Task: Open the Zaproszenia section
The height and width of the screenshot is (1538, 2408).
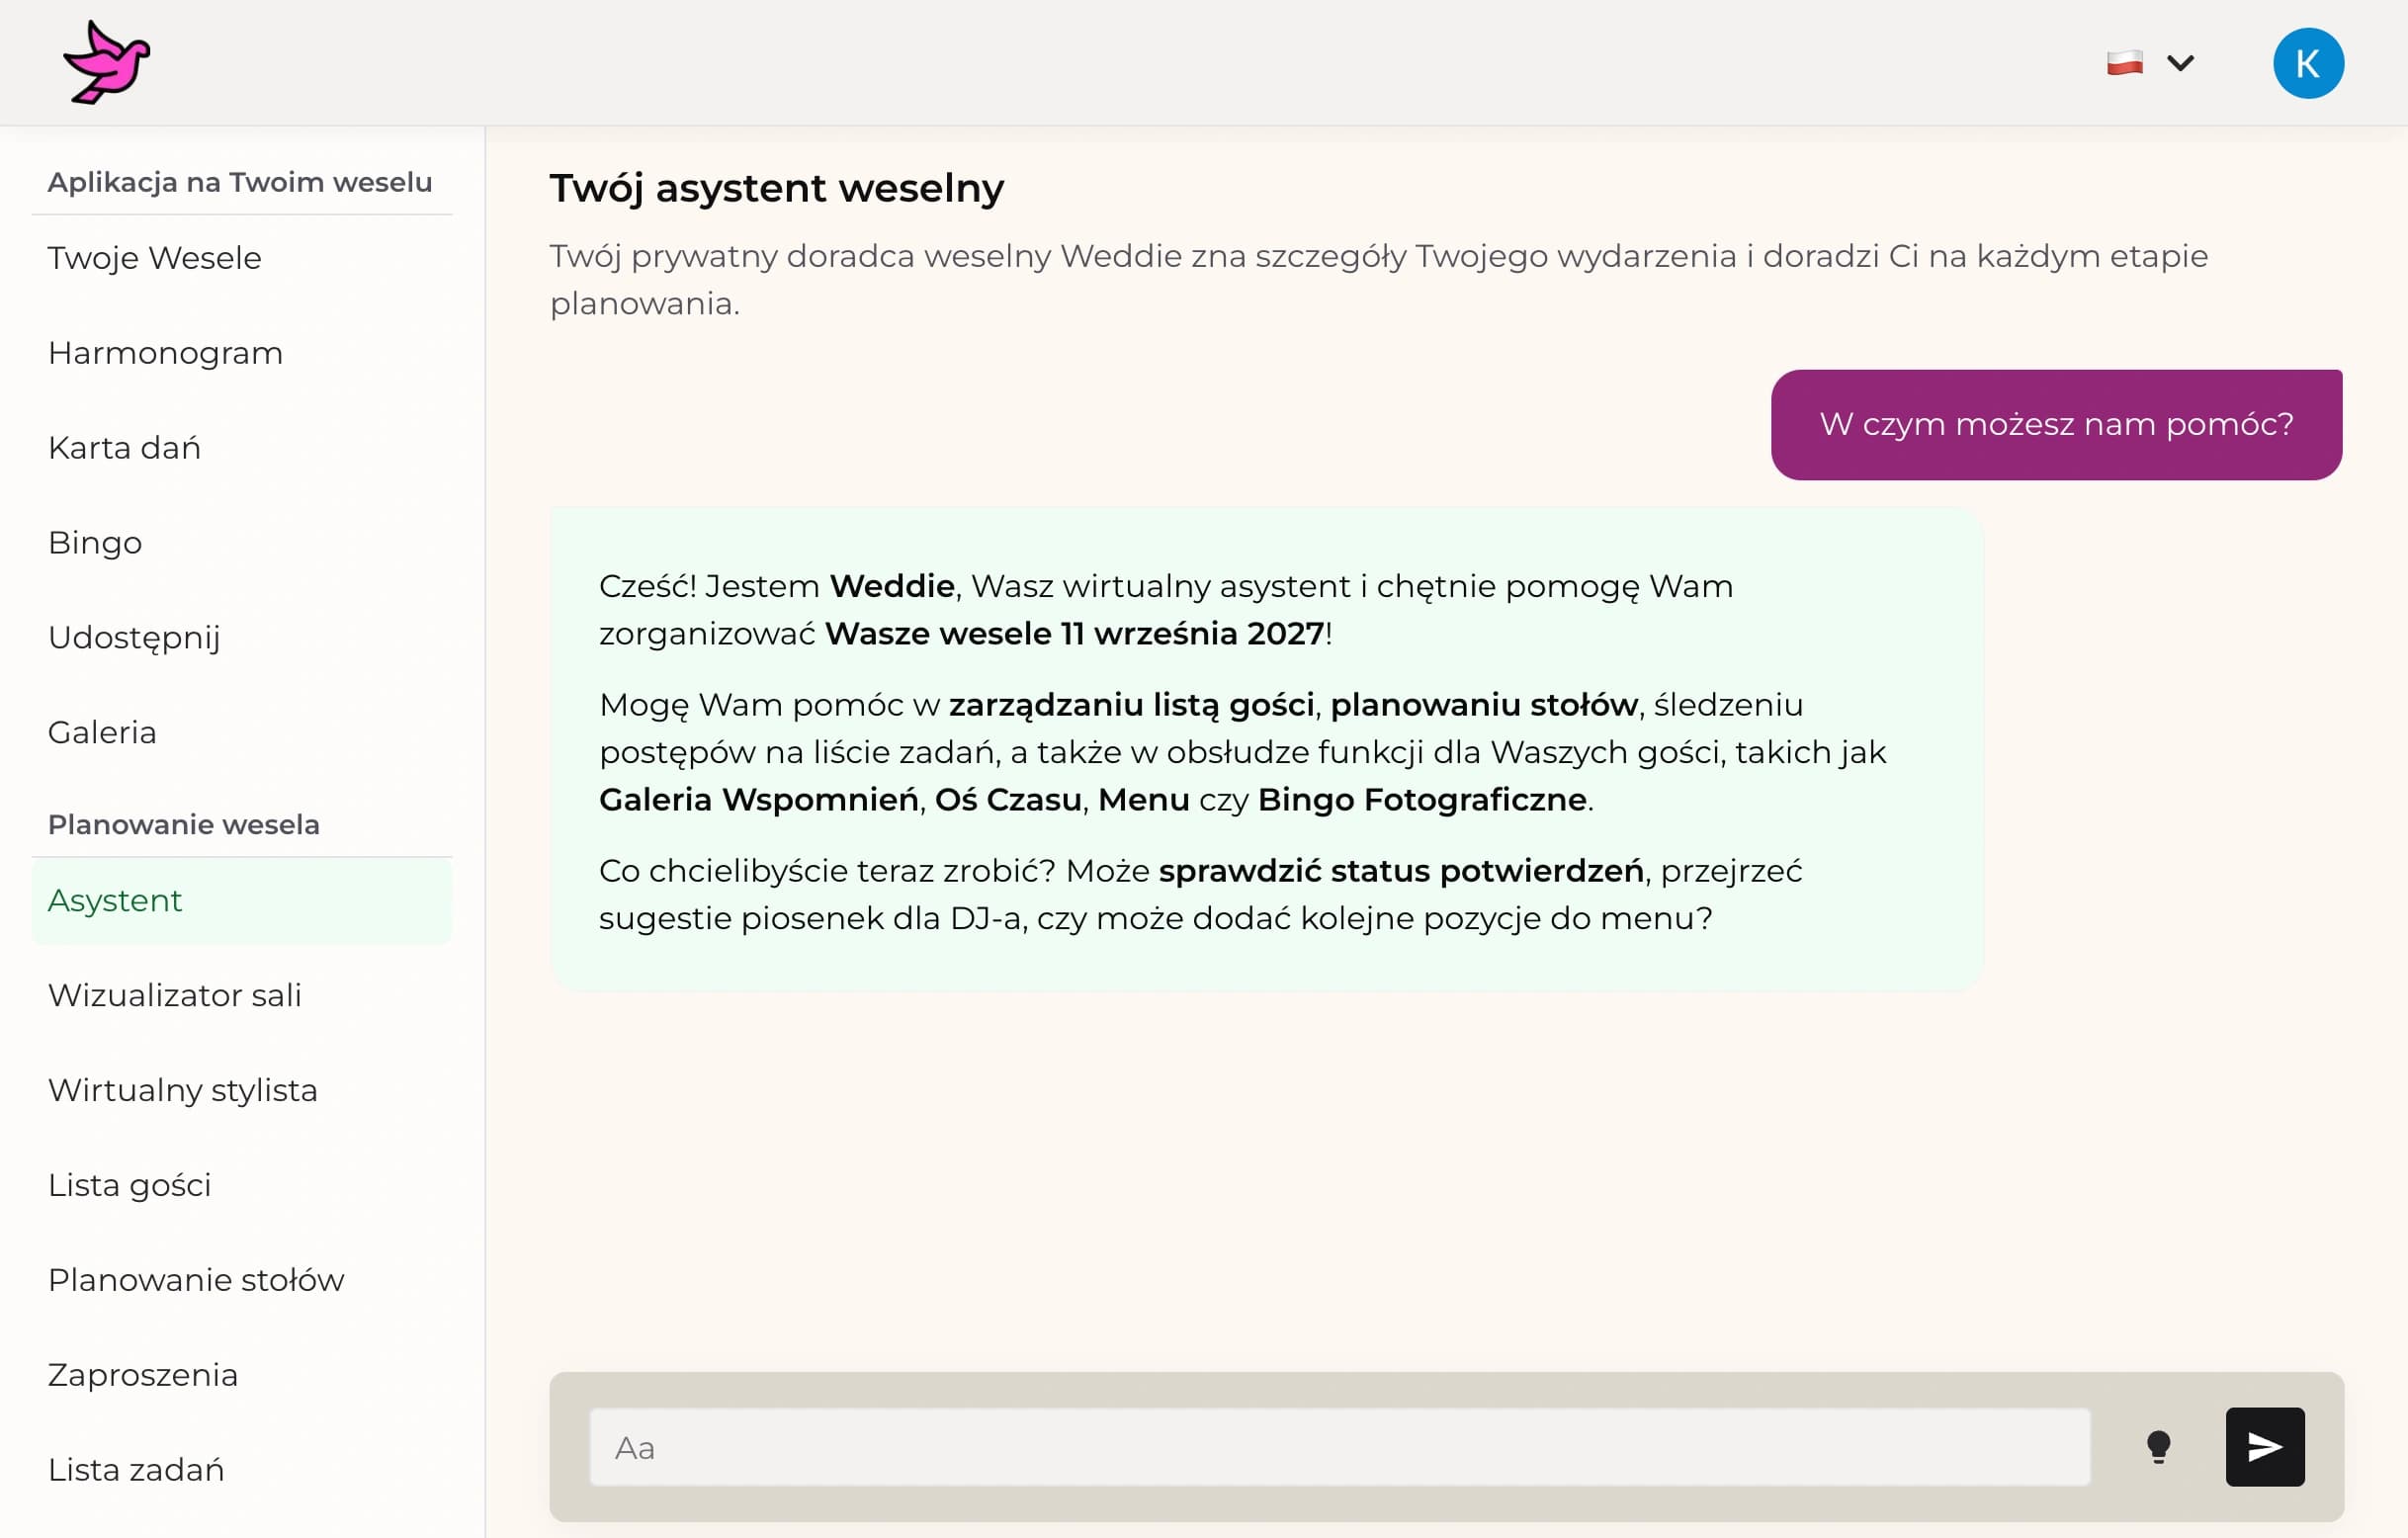Action: [142, 1375]
